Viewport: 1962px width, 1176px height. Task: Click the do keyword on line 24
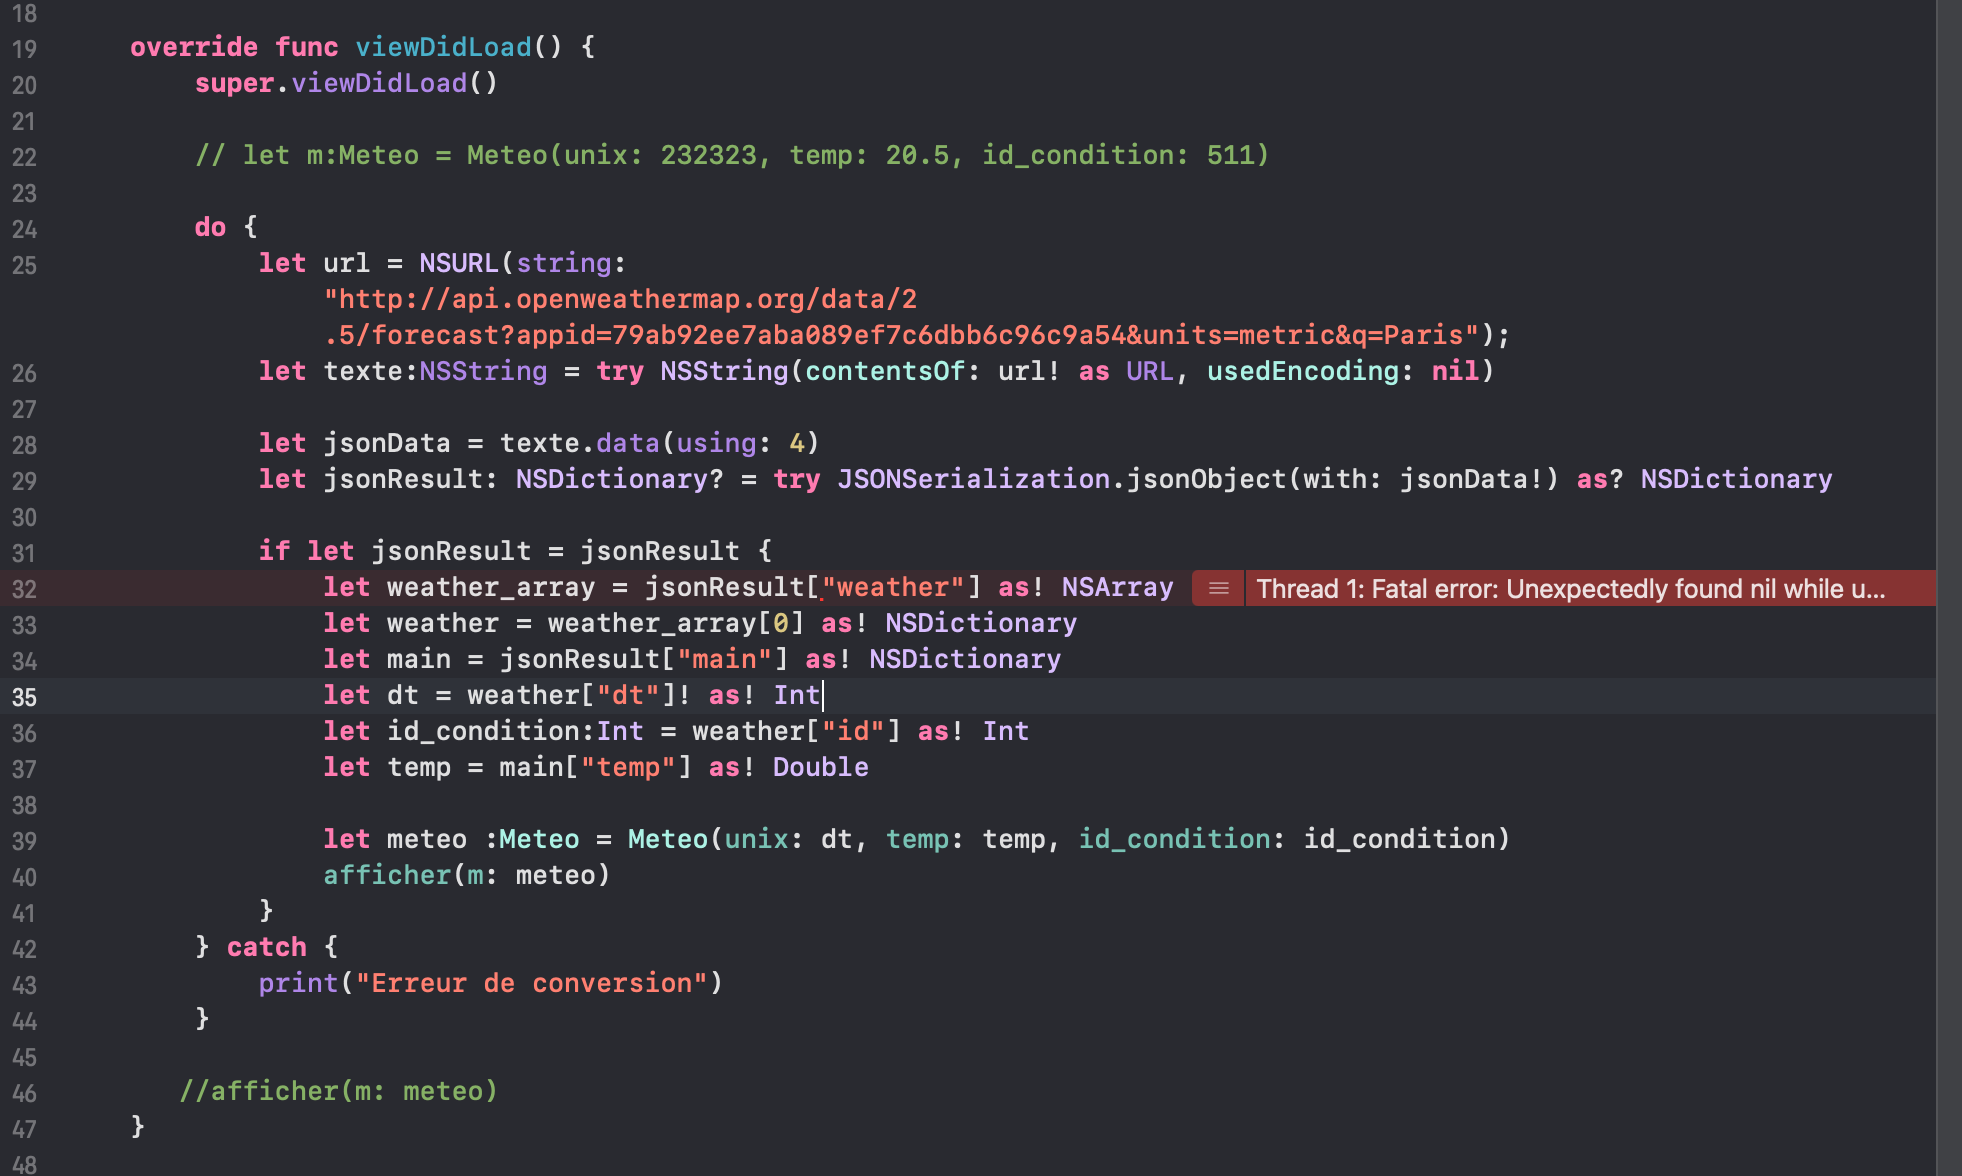(210, 227)
